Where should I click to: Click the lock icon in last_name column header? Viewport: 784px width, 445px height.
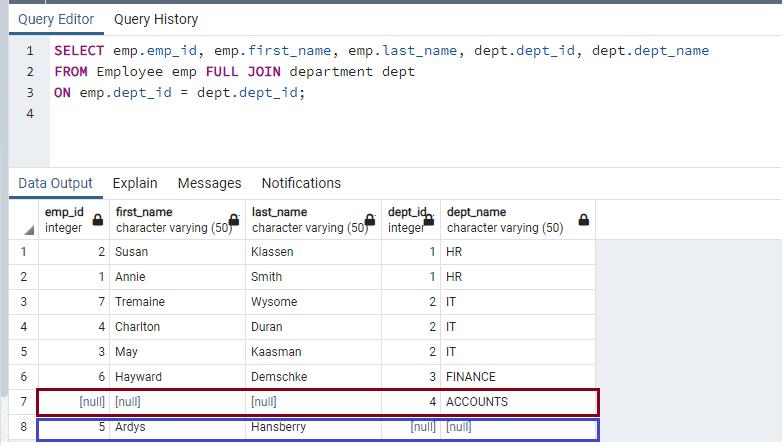pyautogui.click(x=369, y=220)
